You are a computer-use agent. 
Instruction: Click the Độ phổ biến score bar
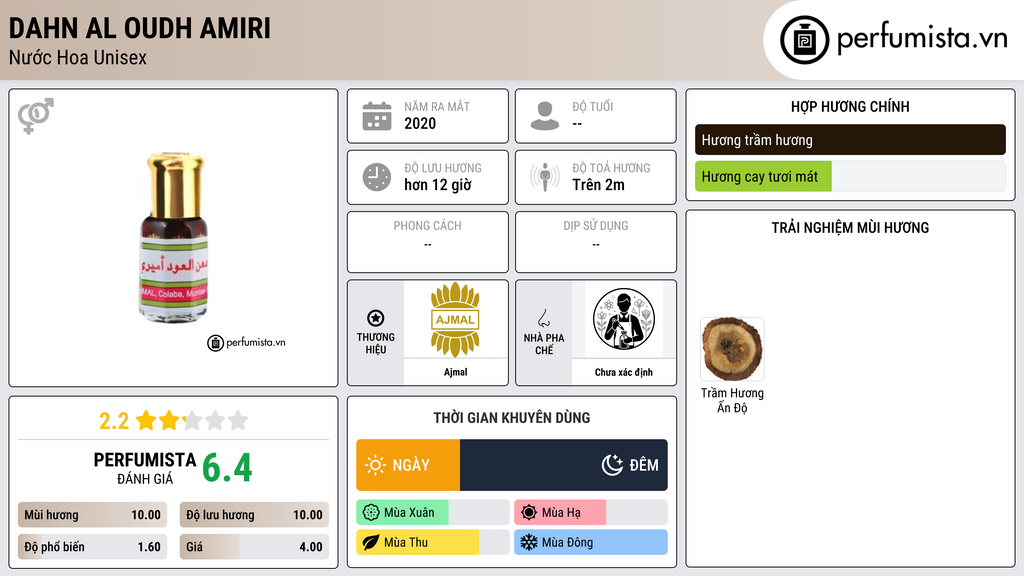pyautogui.click(x=92, y=547)
